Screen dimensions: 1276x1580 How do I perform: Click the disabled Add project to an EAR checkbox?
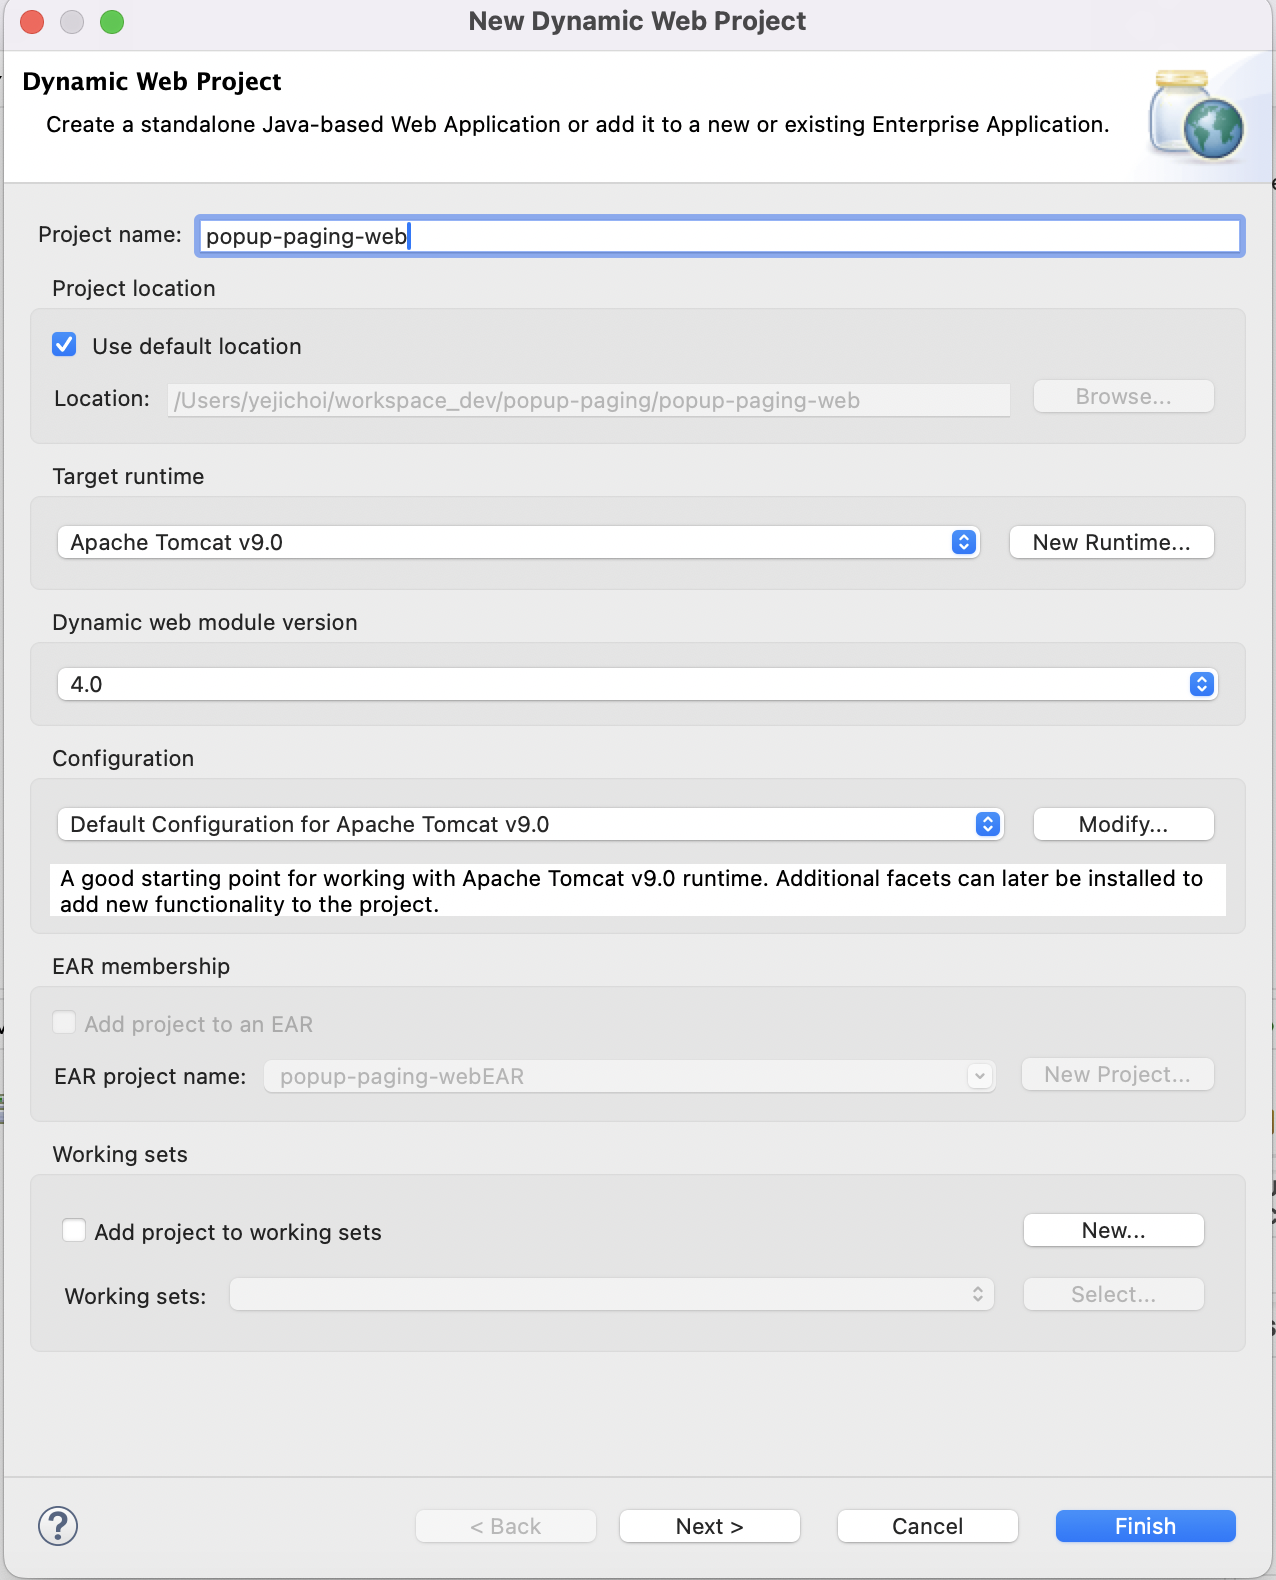(x=64, y=1022)
